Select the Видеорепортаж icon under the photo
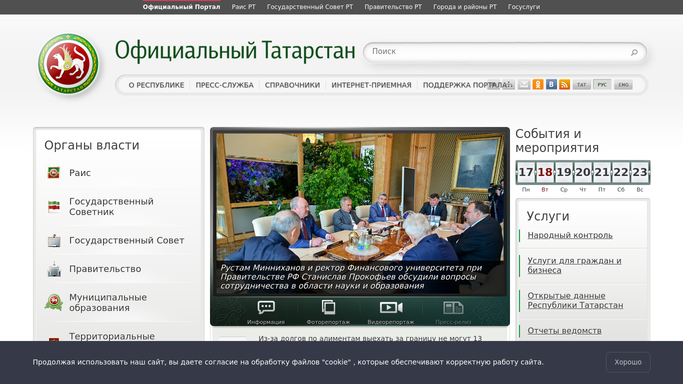This screenshot has width=683, height=384. click(x=391, y=308)
